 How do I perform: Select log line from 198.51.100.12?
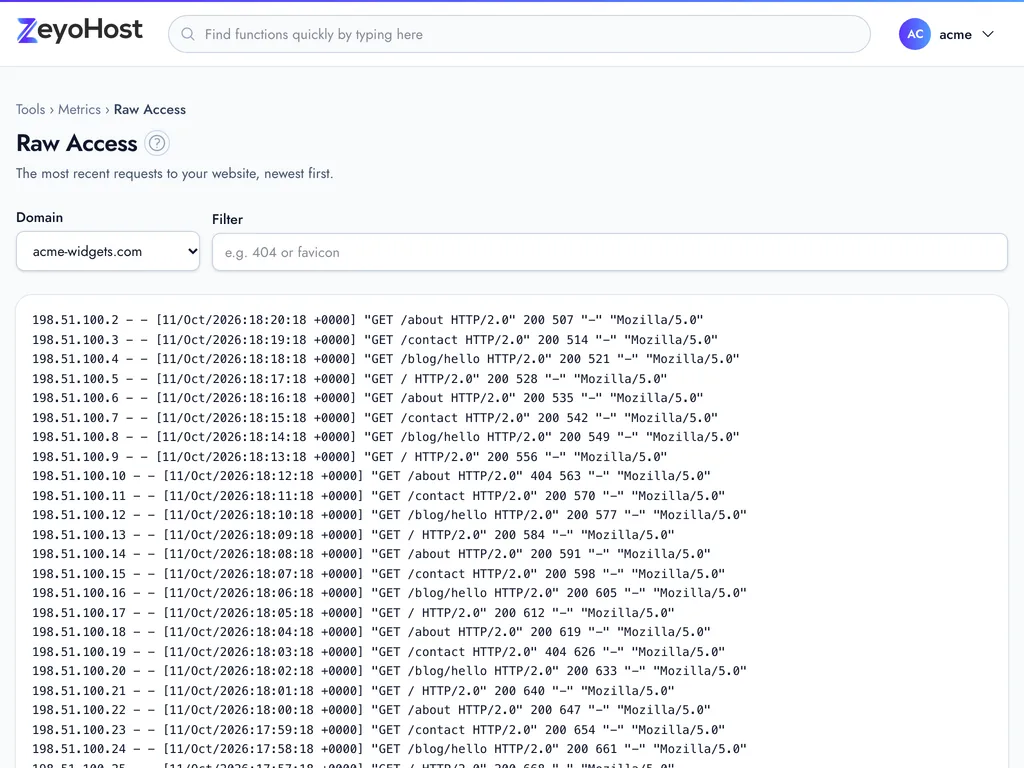point(389,515)
